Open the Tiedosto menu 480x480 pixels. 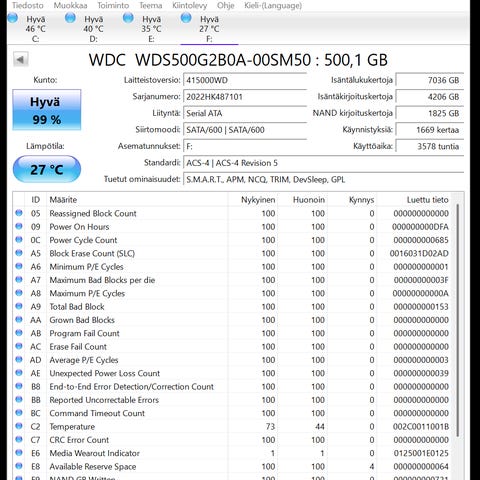(28, 5)
